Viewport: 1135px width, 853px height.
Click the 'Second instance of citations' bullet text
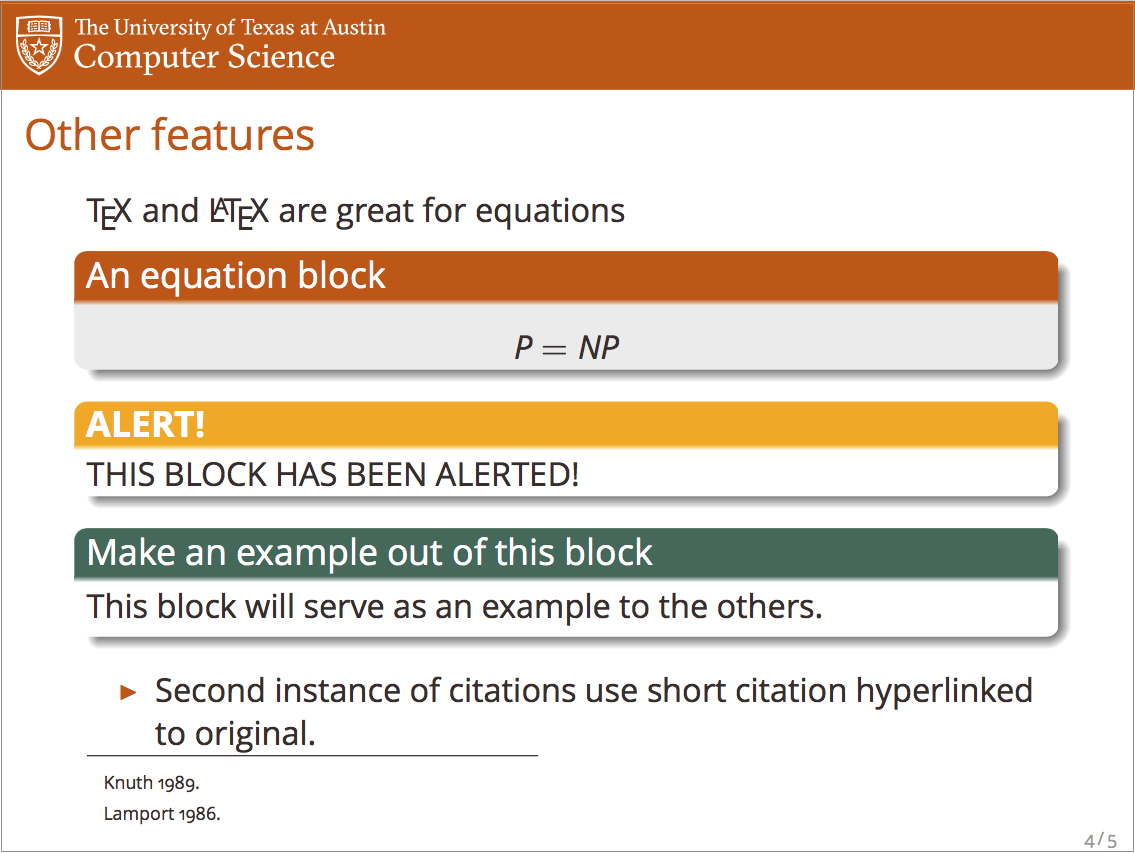pyautogui.click(x=594, y=691)
